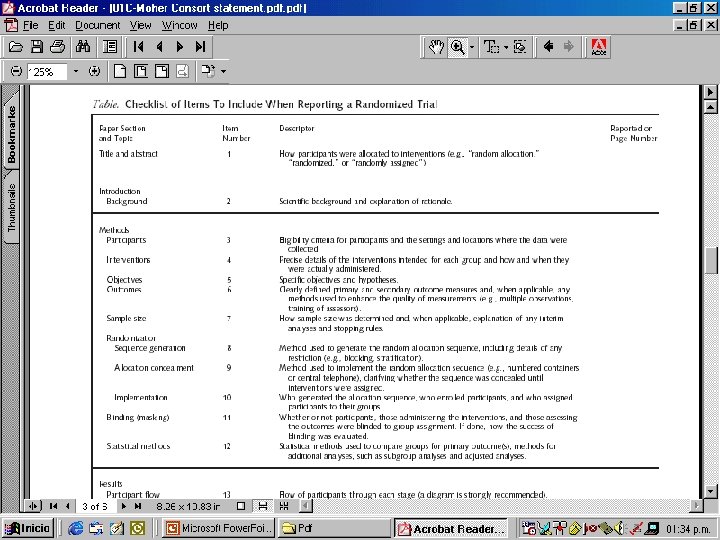
Task: Click 'Allocation concealment' row text
Action: coord(154,368)
